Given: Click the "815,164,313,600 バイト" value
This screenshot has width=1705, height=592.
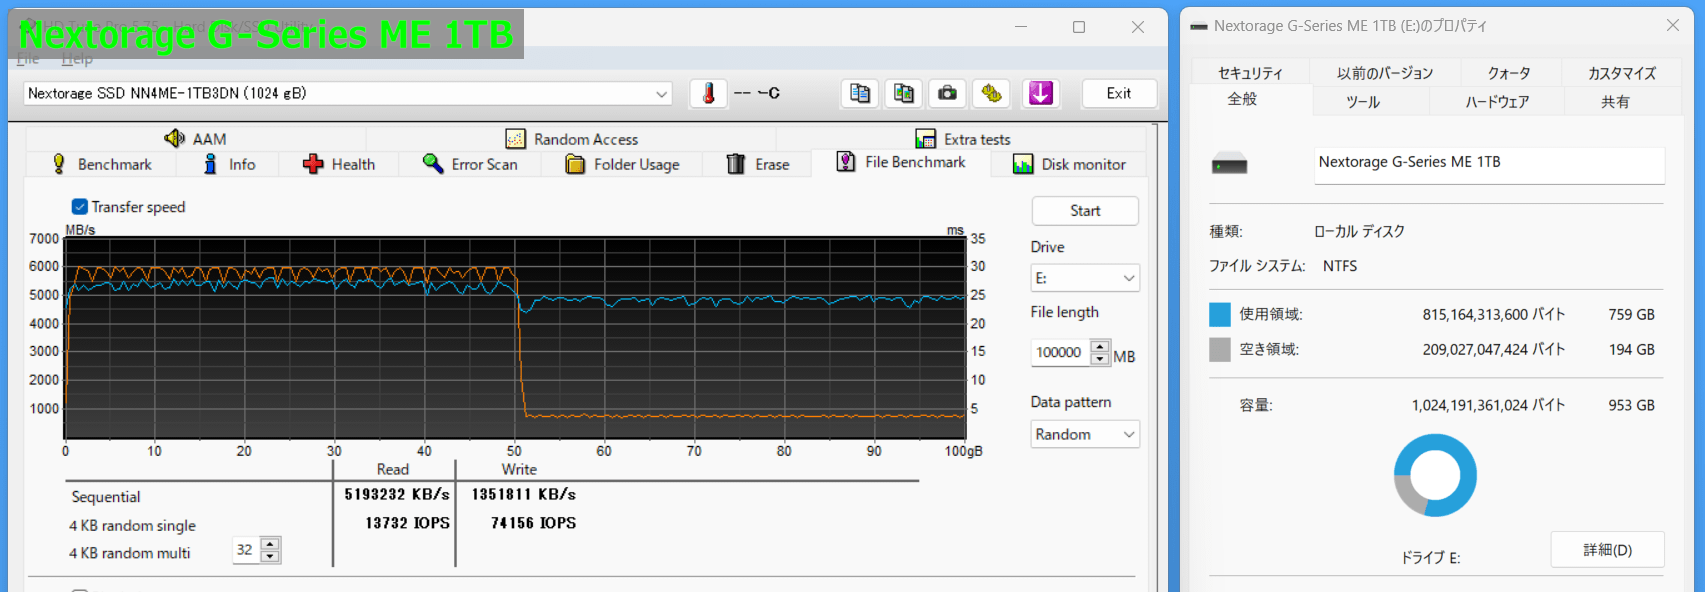Looking at the screenshot, I should coord(1494,315).
